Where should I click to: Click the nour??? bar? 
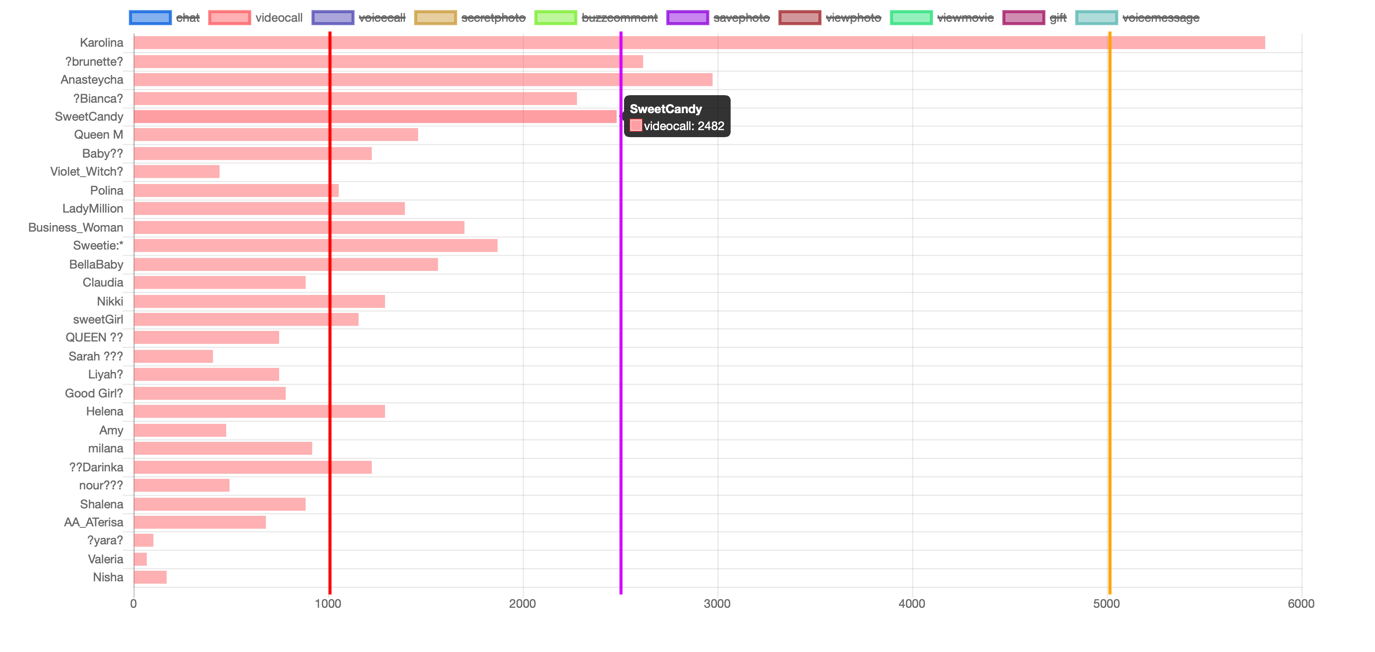point(182,486)
